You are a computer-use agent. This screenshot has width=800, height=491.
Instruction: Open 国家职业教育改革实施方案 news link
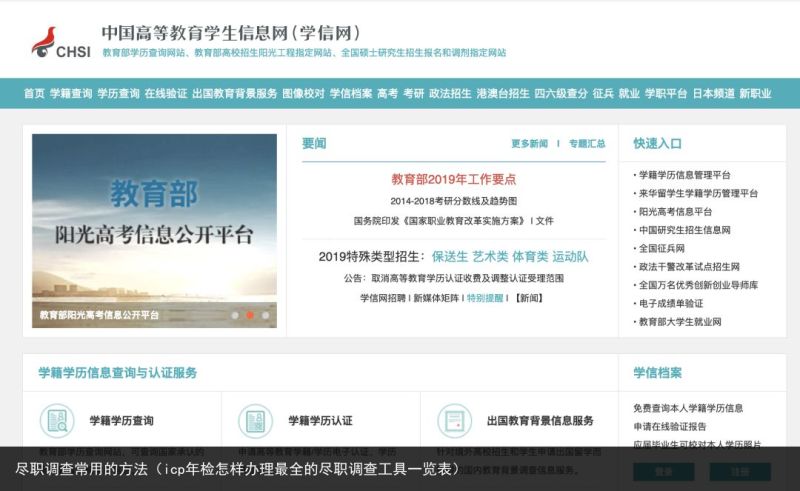point(439,221)
